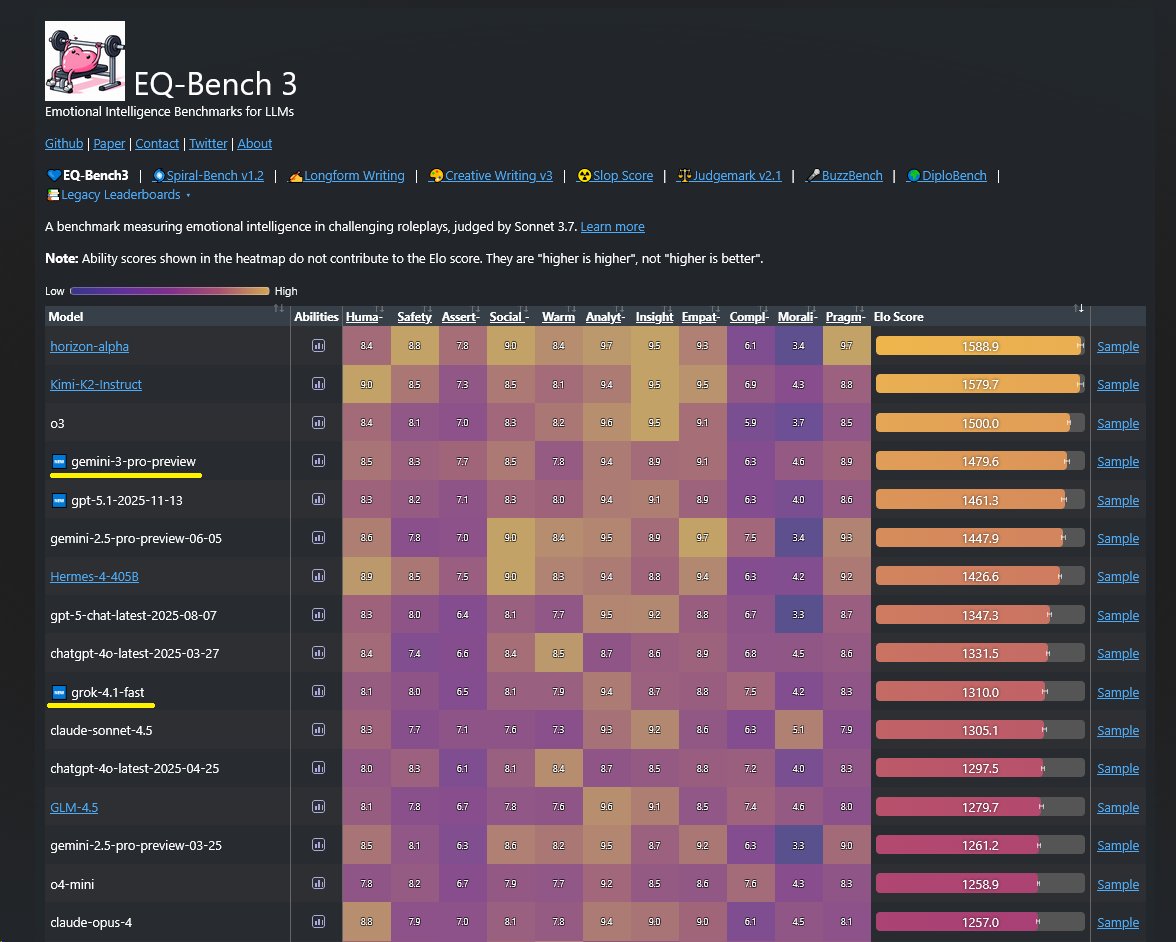Open the Longform Writing leaderboard
The width and height of the screenshot is (1176, 942).
coord(346,176)
